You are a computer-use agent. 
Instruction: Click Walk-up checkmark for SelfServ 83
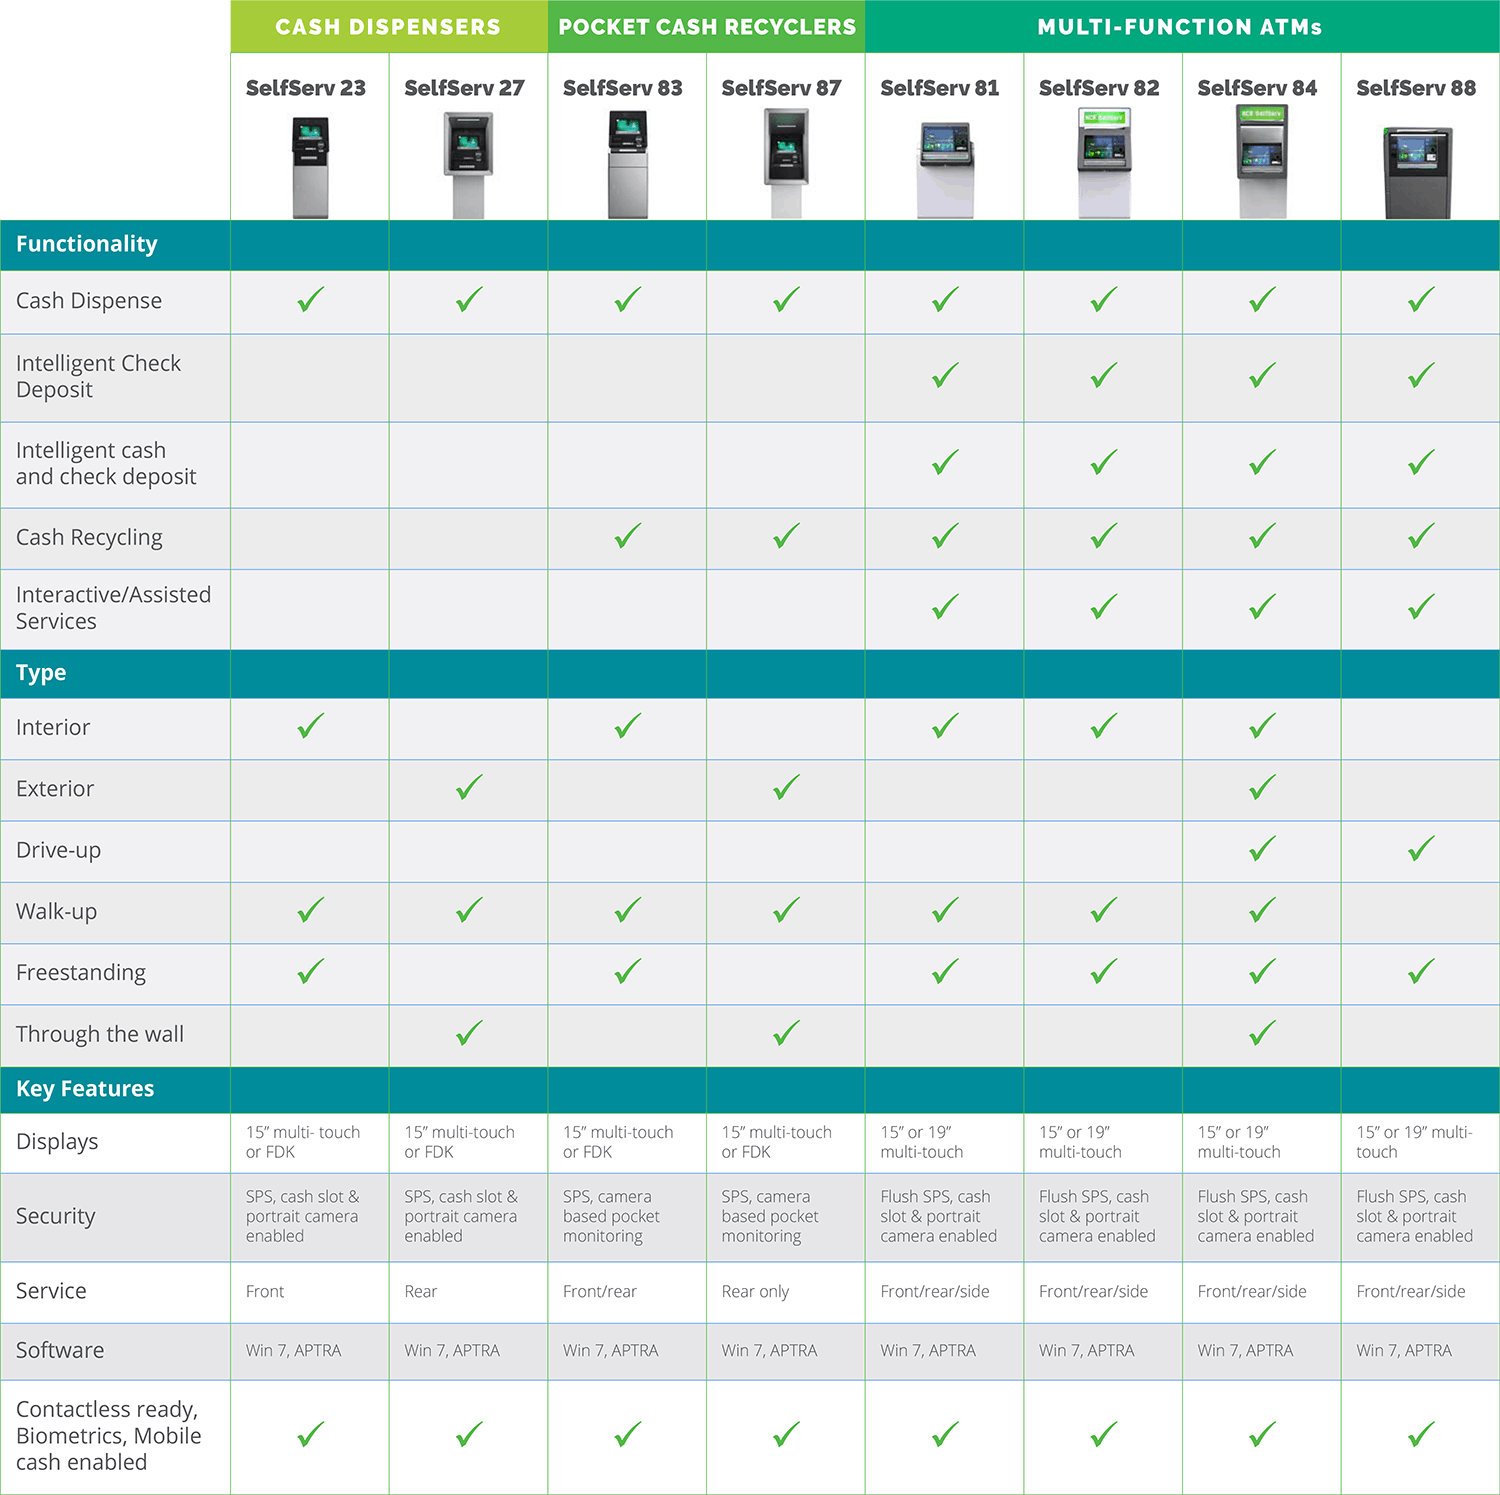click(x=628, y=910)
